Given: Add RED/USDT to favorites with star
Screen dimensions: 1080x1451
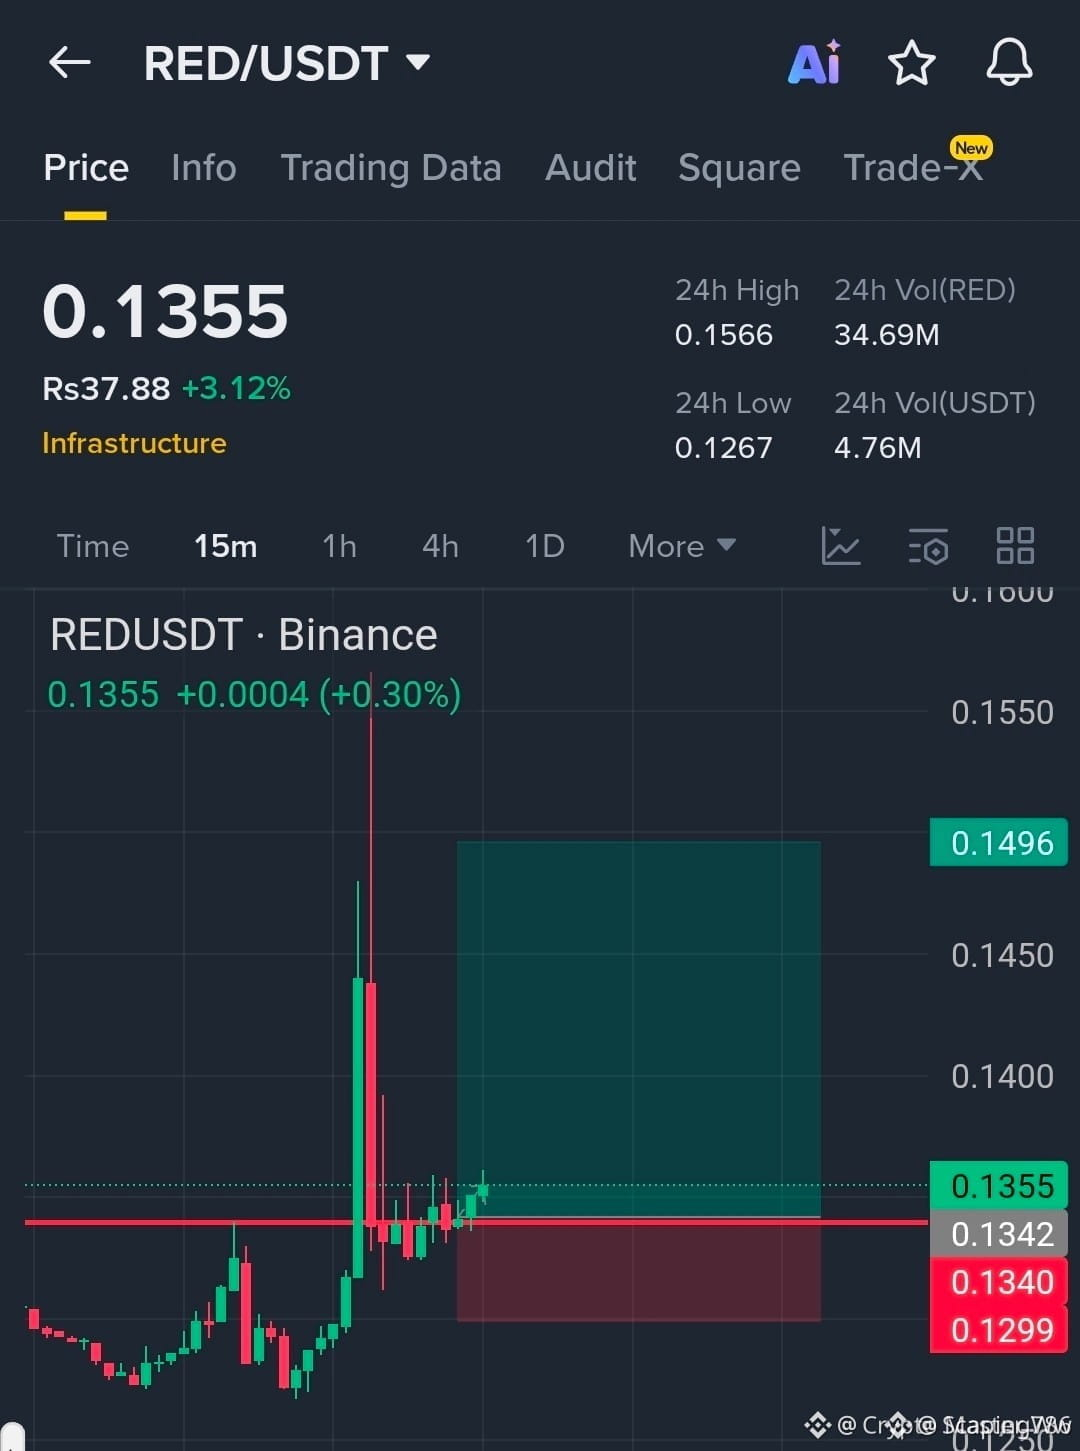Looking at the screenshot, I should (x=912, y=63).
